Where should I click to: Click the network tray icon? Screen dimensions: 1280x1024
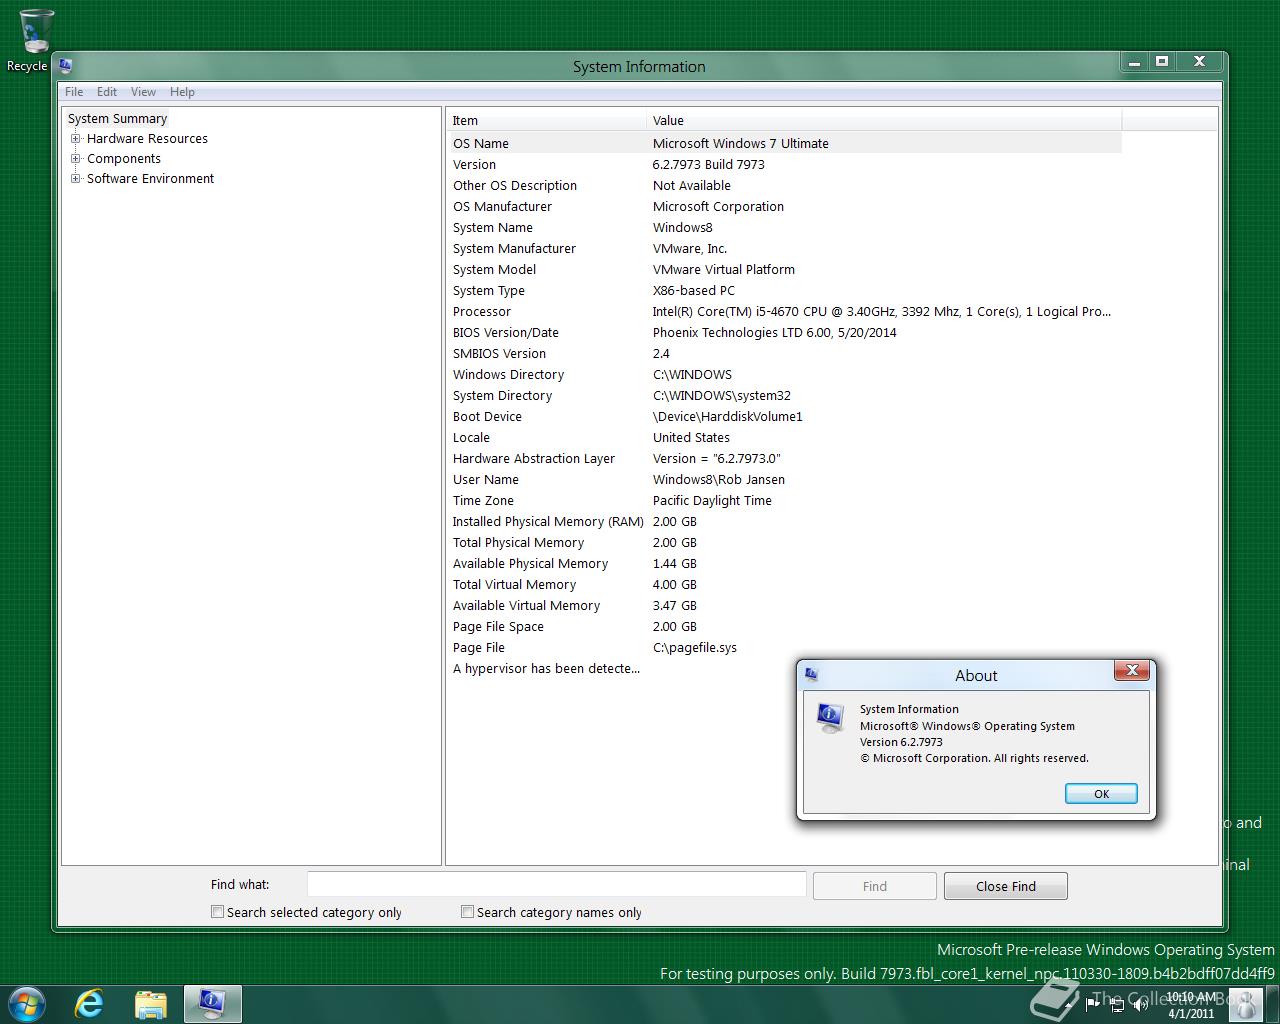click(x=1117, y=1004)
